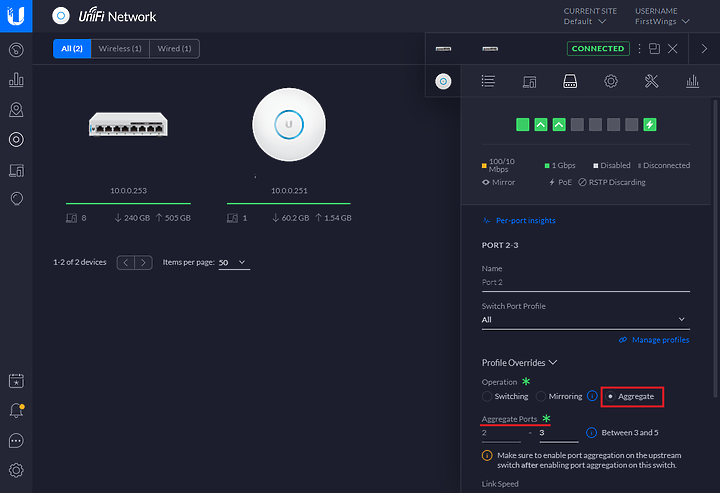
Task: Open device panel Details list icon
Action: point(488,82)
